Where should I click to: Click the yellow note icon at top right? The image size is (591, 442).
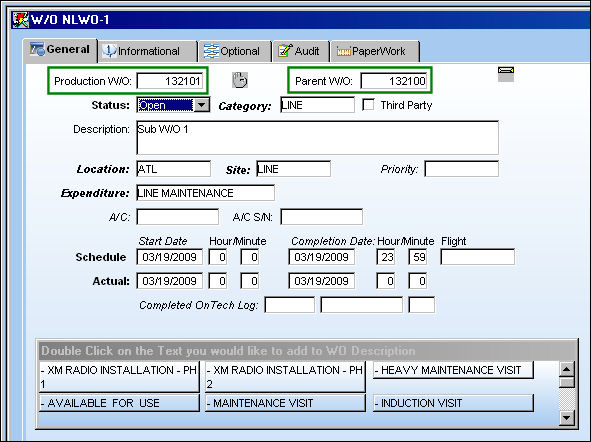tap(506, 74)
